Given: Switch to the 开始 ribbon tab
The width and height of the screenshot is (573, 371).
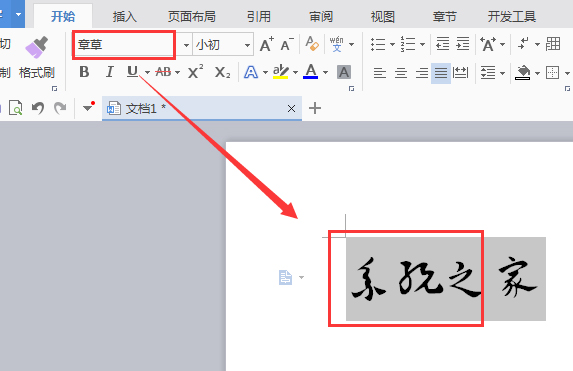Looking at the screenshot, I should [x=63, y=16].
